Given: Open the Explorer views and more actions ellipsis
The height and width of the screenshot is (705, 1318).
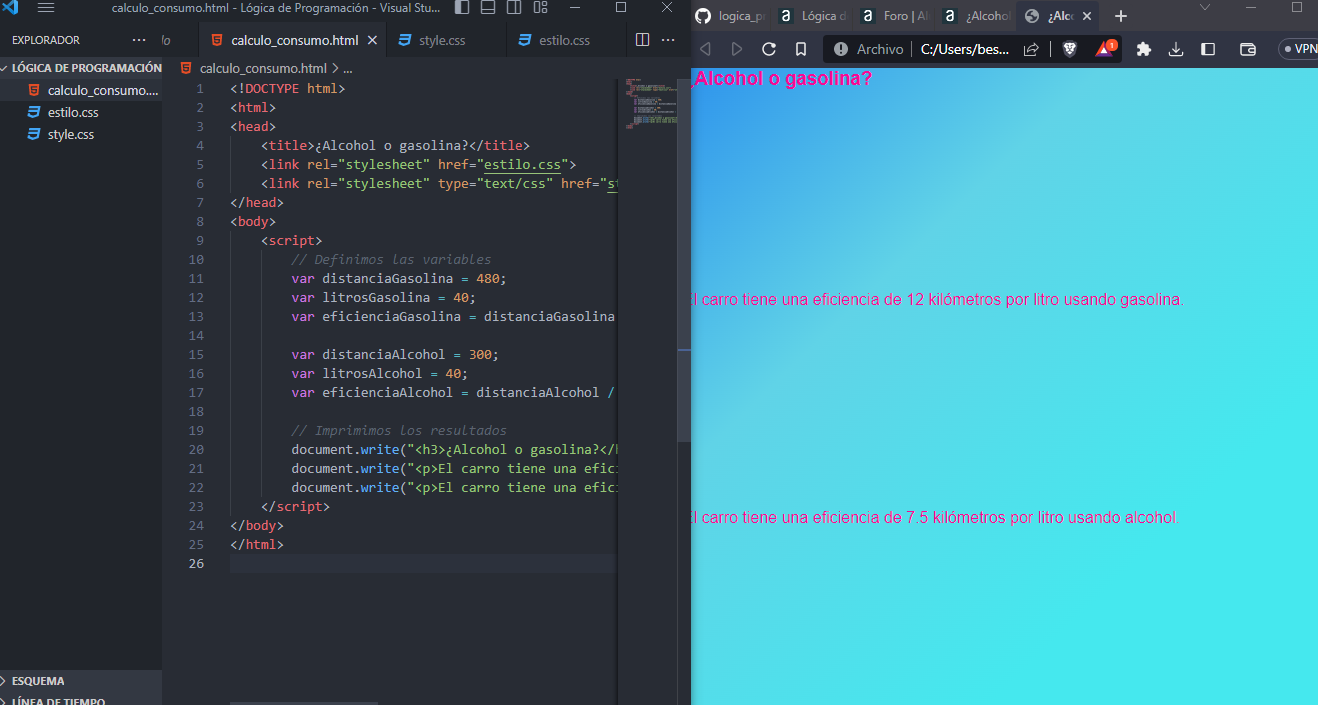Looking at the screenshot, I should tap(139, 40).
